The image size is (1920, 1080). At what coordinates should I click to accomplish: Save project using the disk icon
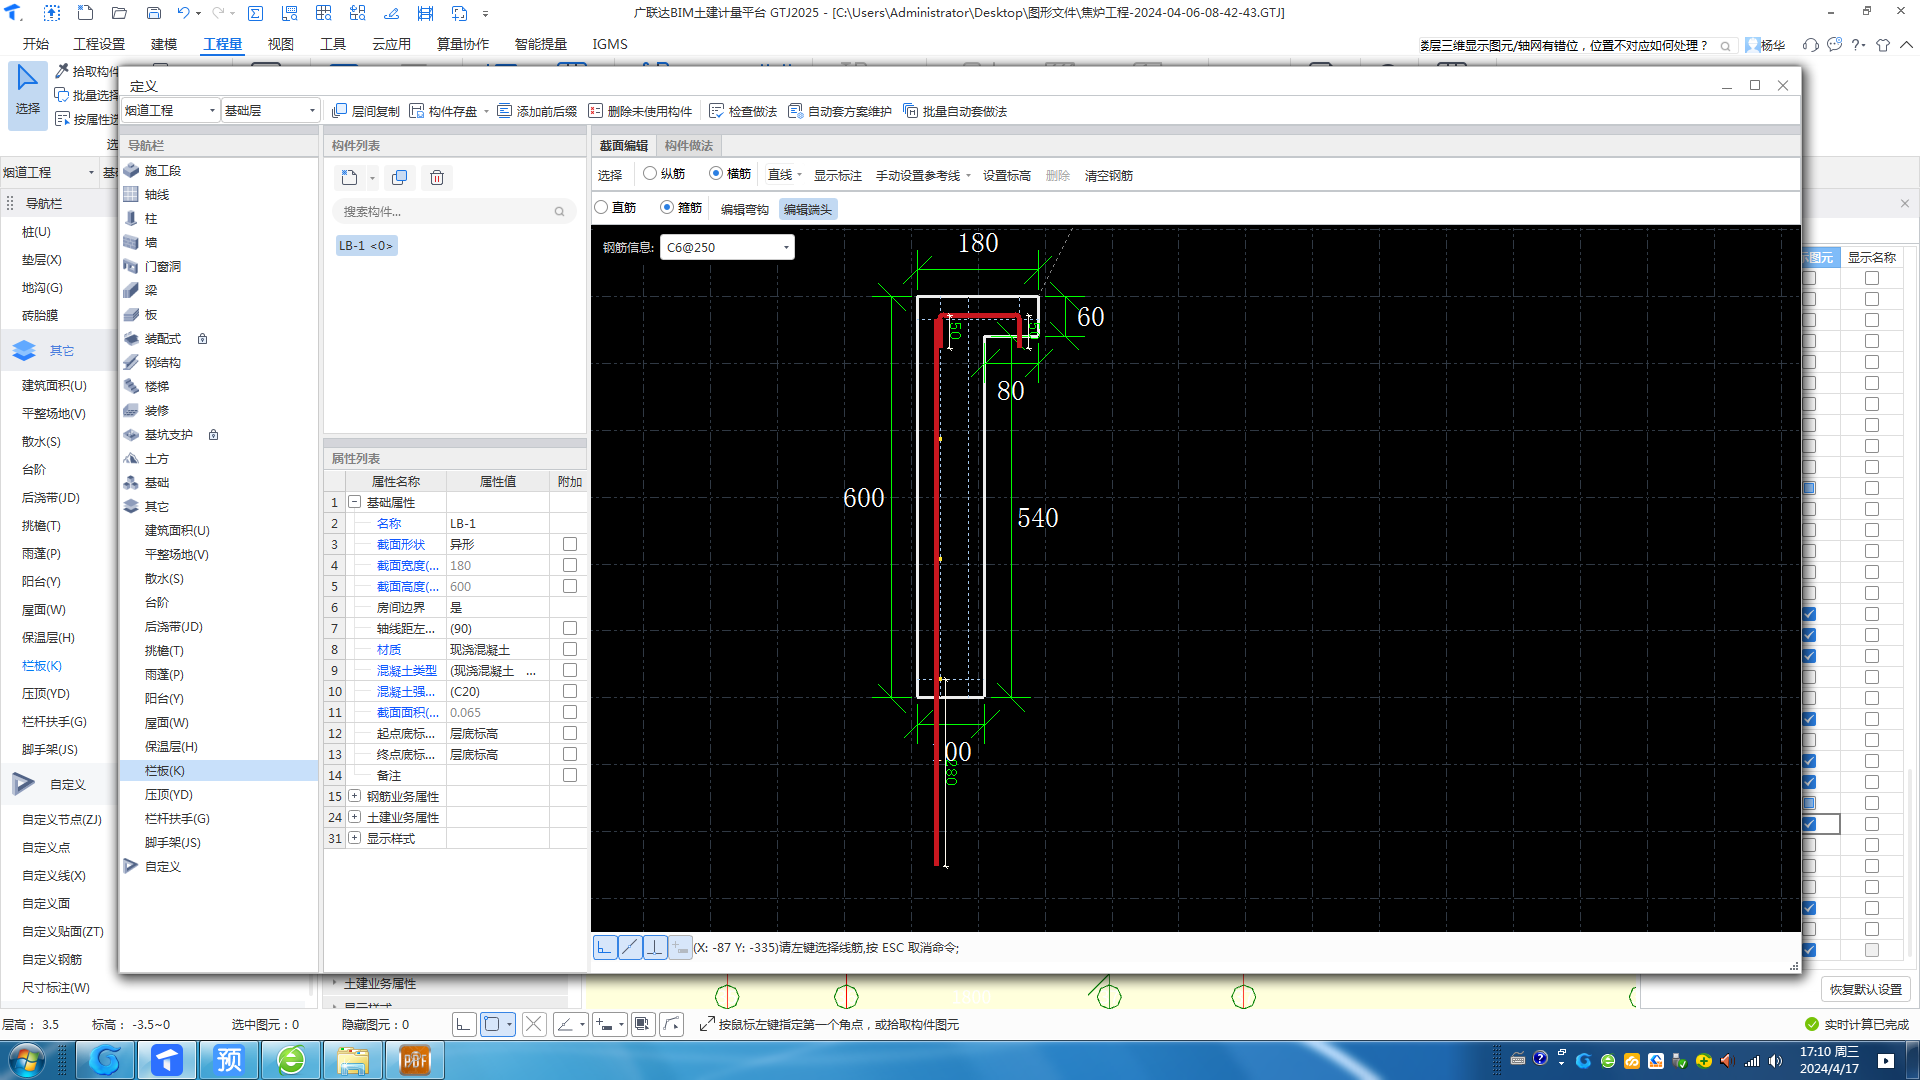tap(154, 13)
